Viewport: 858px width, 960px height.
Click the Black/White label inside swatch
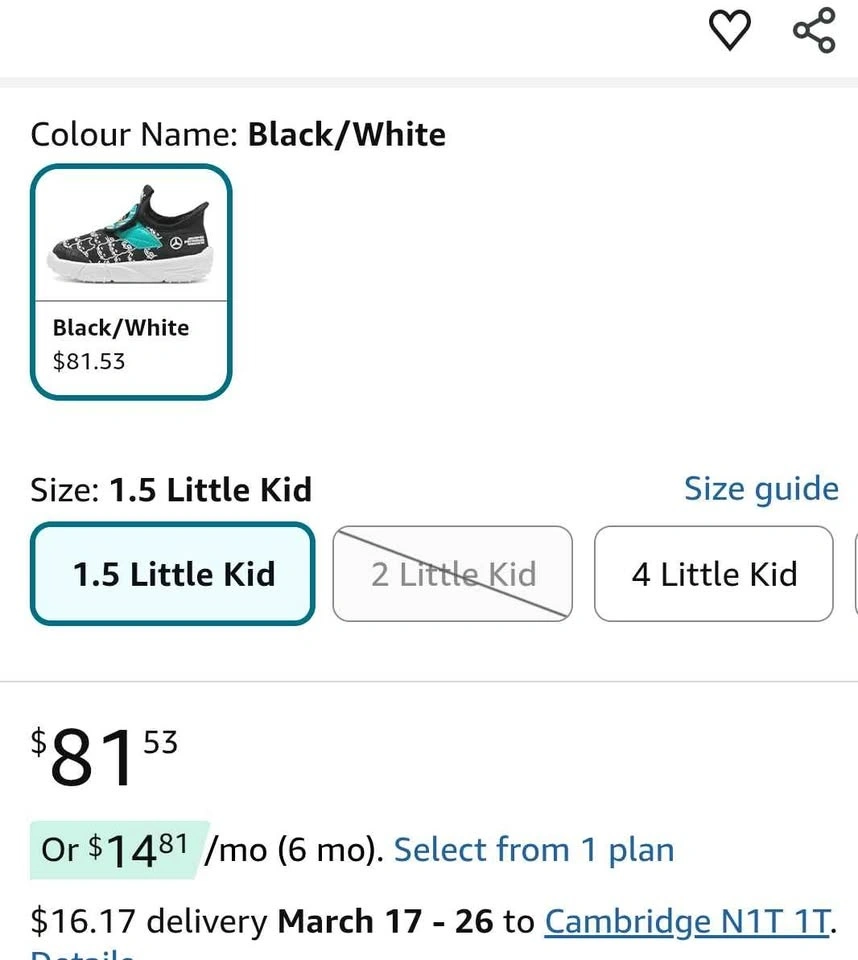pyautogui.click(x=120, y=327)
